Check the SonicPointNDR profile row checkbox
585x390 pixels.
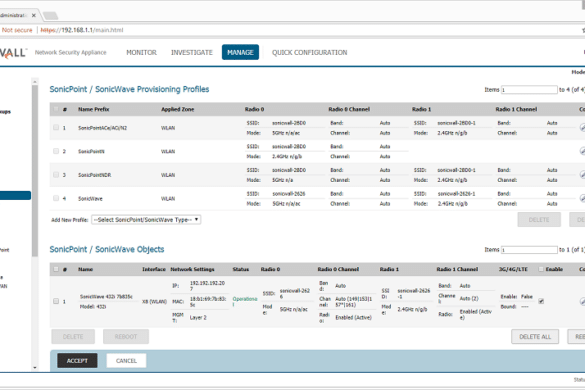56,174
